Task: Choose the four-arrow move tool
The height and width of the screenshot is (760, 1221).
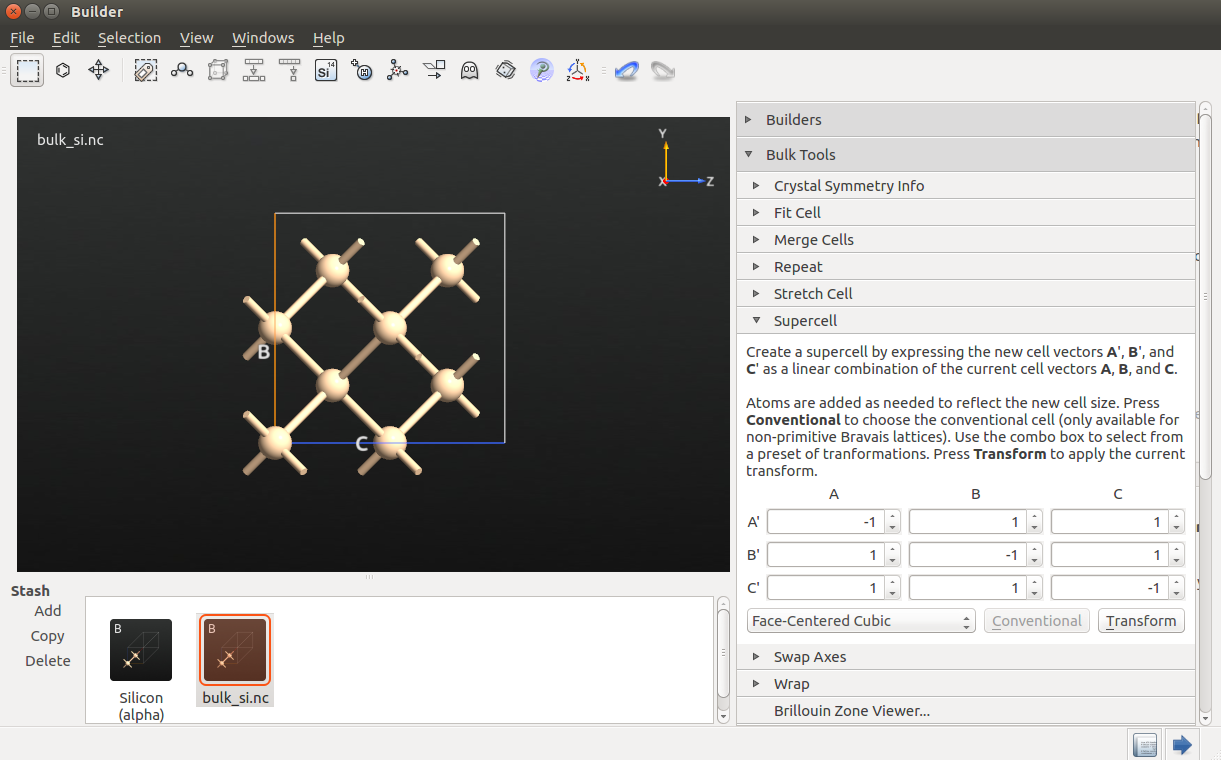Action: 98,71
